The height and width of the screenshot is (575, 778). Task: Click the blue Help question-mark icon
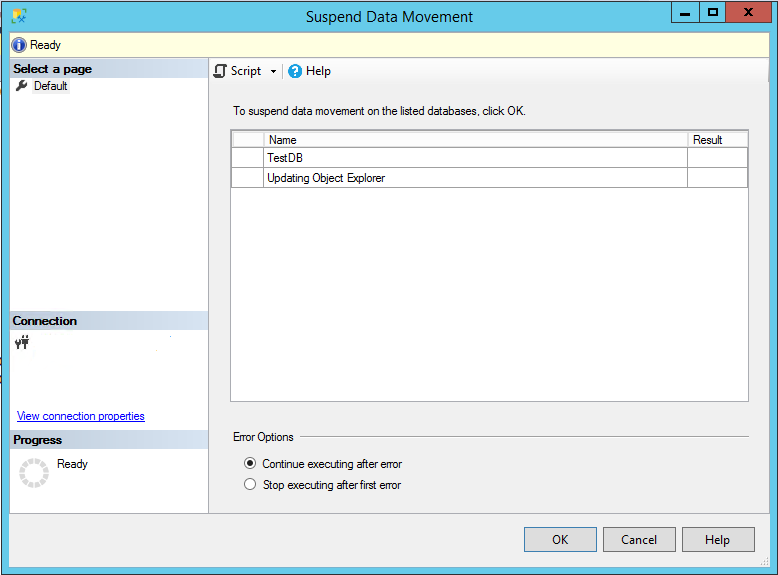295,71
